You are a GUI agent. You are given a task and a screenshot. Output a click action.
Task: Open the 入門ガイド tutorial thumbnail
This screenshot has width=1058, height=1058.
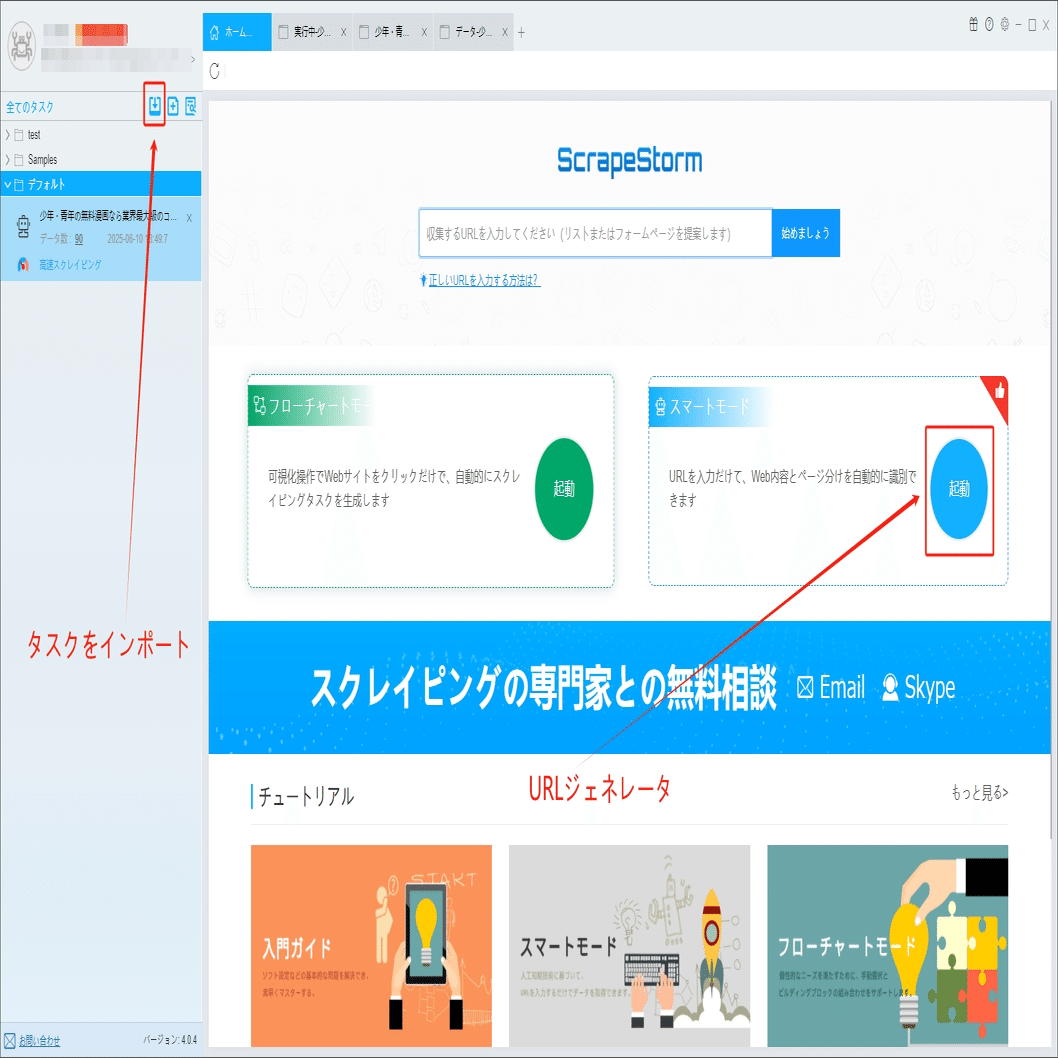[371, 945]
